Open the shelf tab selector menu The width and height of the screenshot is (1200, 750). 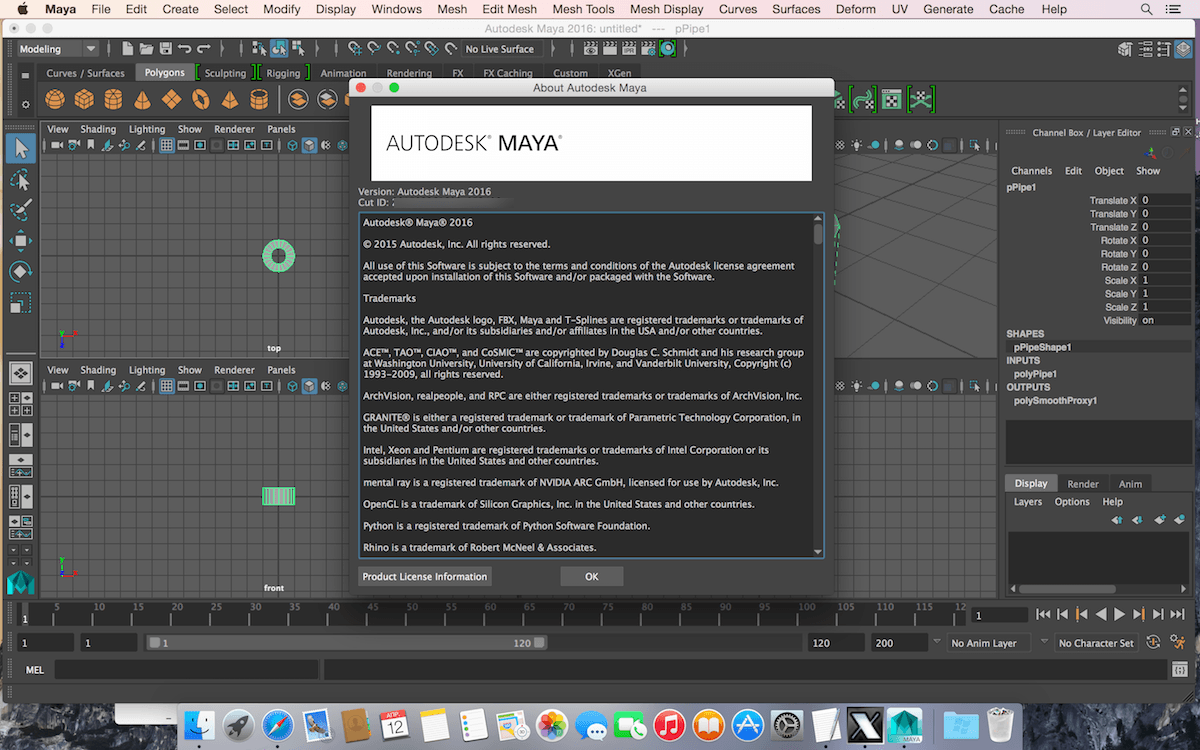[25, 74]
